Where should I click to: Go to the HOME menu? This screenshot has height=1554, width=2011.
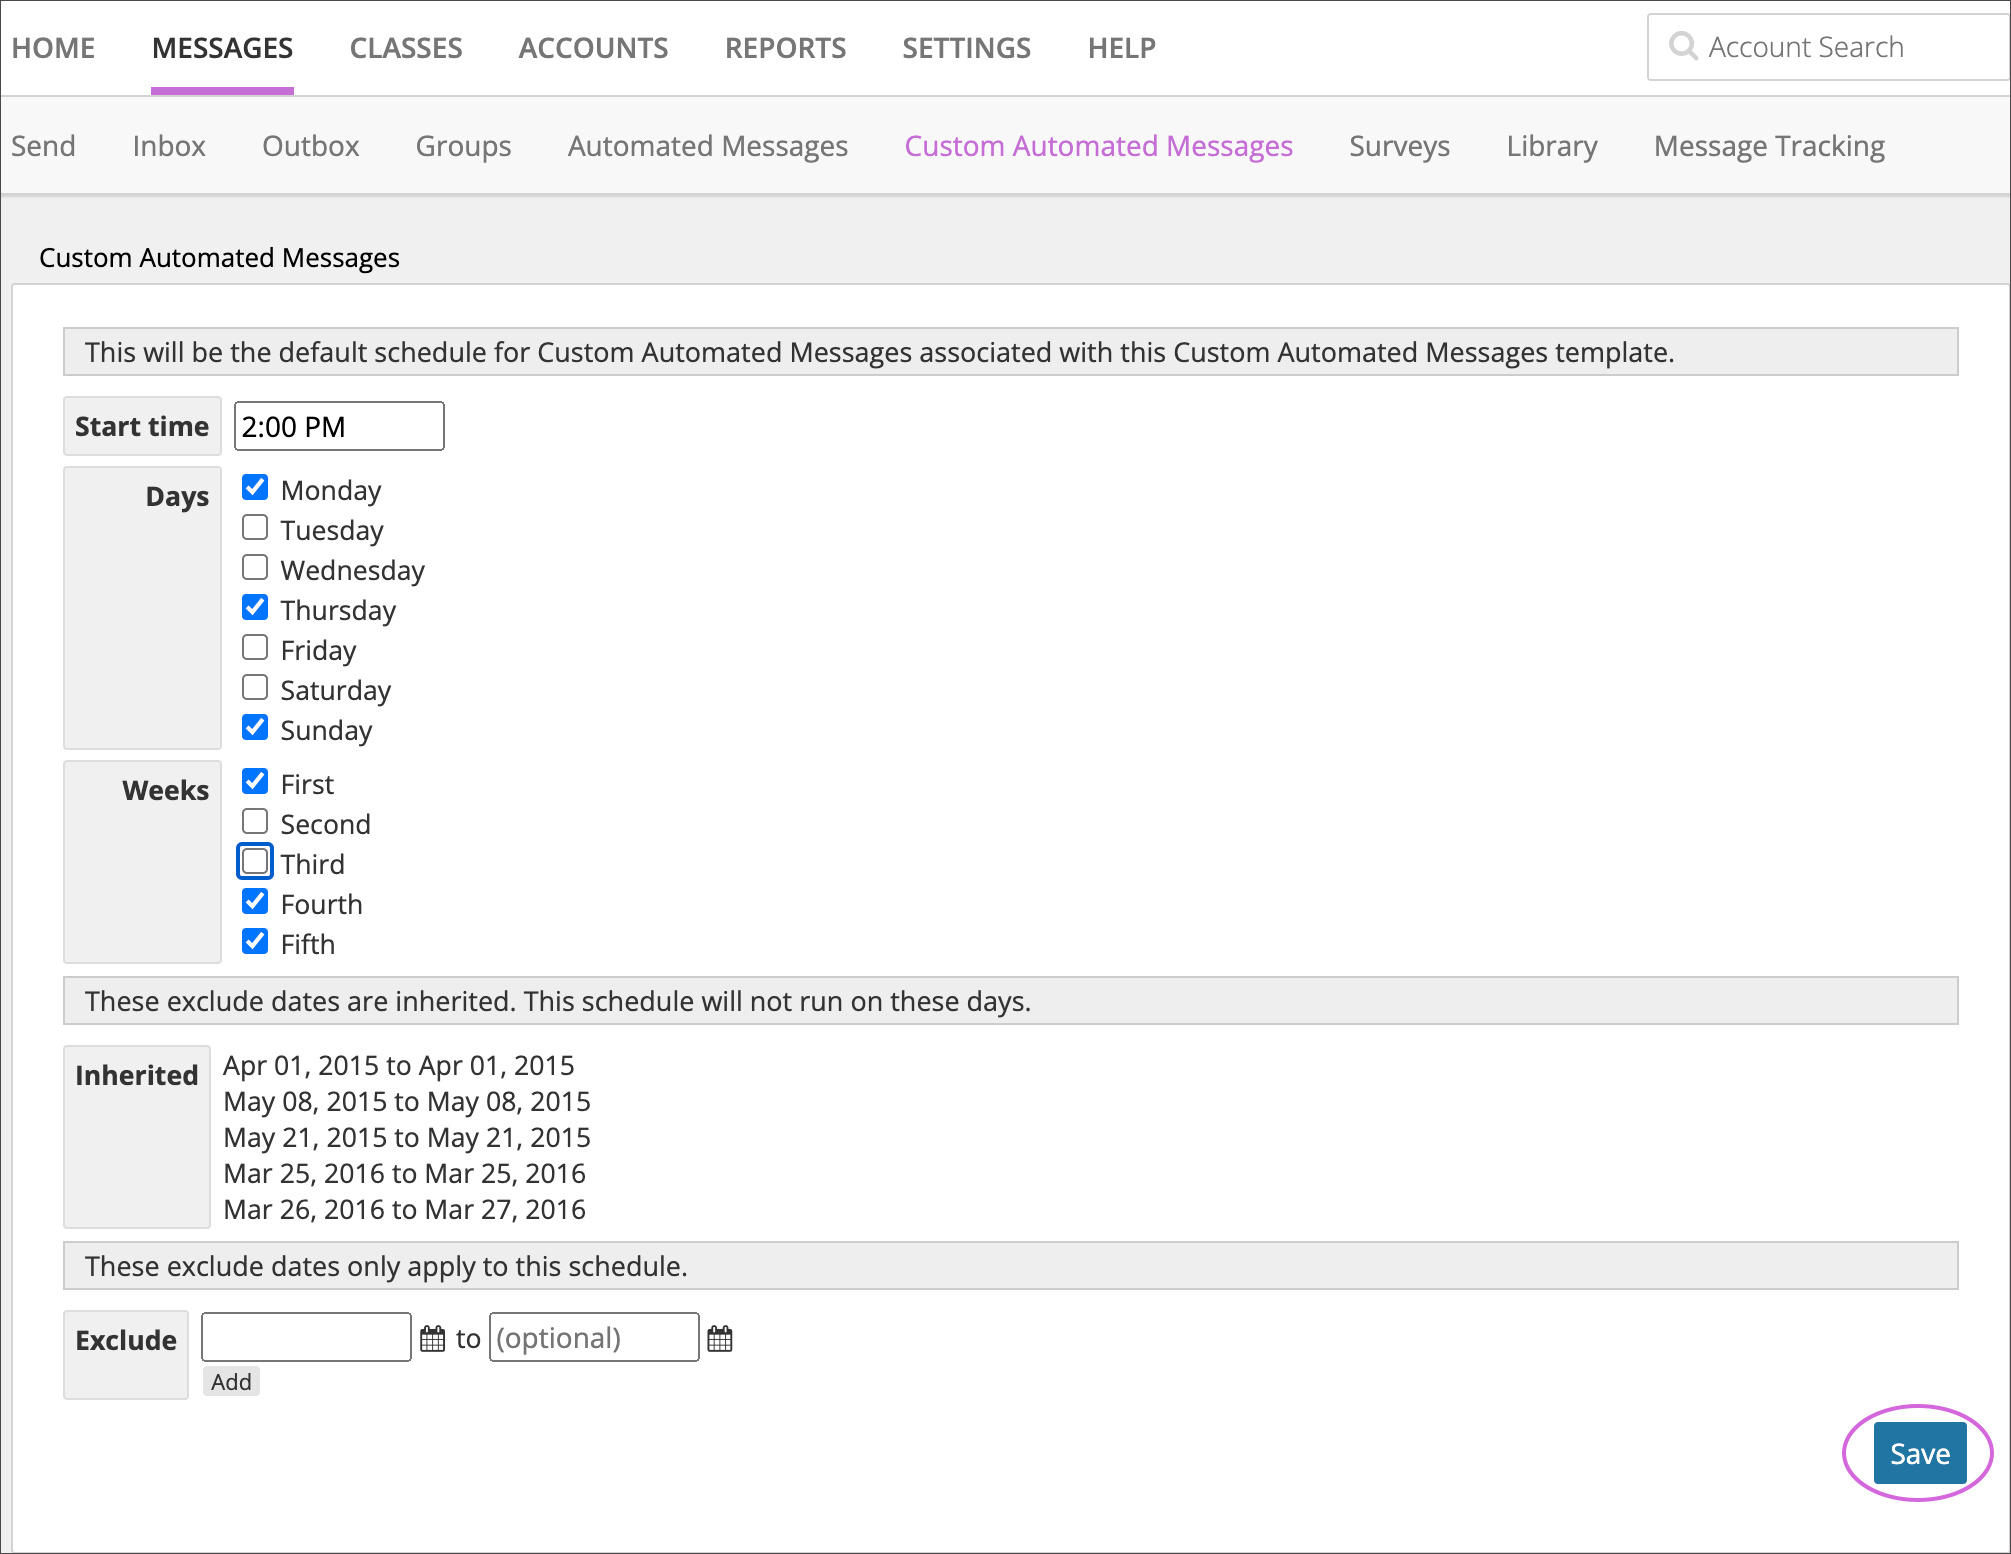[x=53, y=47]
